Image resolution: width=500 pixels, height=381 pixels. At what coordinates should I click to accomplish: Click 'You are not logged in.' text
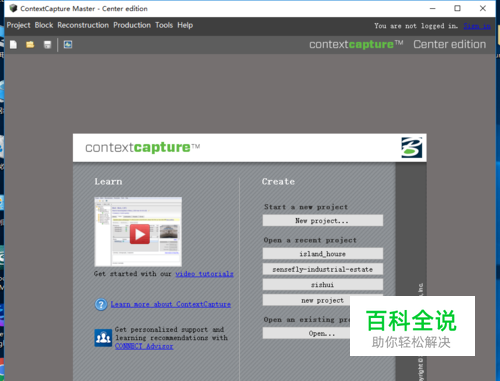click(x=416, y=26)
